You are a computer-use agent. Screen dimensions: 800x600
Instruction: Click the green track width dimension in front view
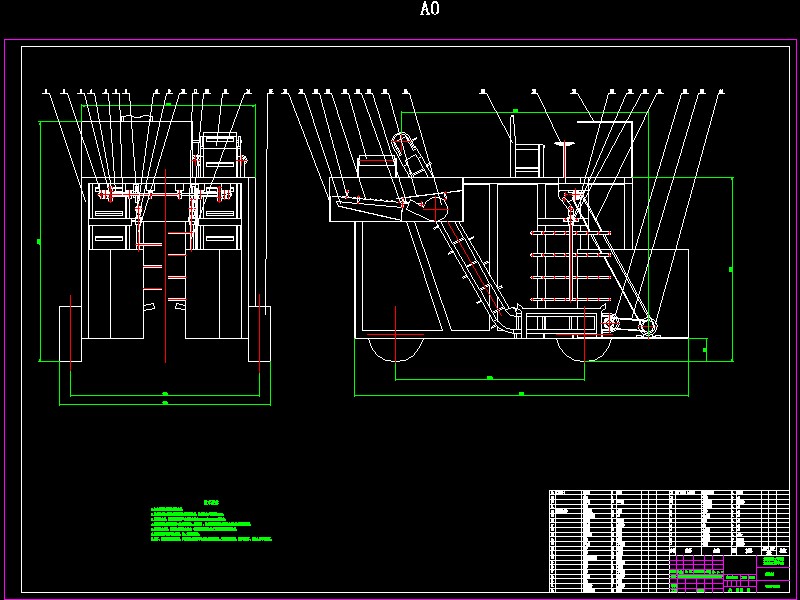[165, 394]
